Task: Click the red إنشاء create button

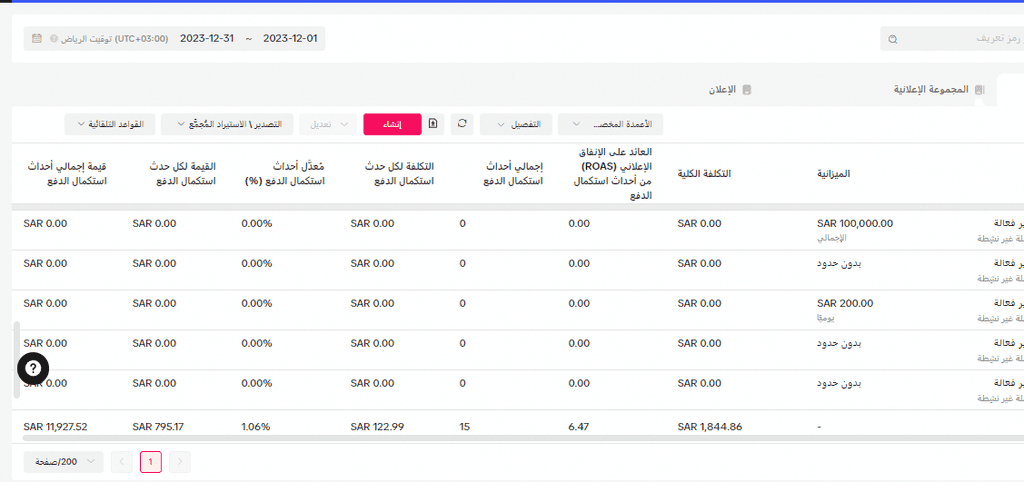Action: click(x=392, y=124)
